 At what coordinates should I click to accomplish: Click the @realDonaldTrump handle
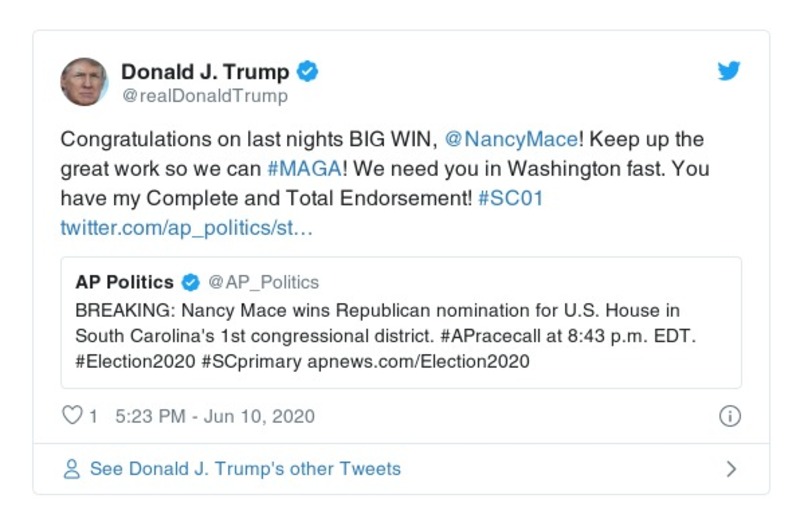click(204, 96)
